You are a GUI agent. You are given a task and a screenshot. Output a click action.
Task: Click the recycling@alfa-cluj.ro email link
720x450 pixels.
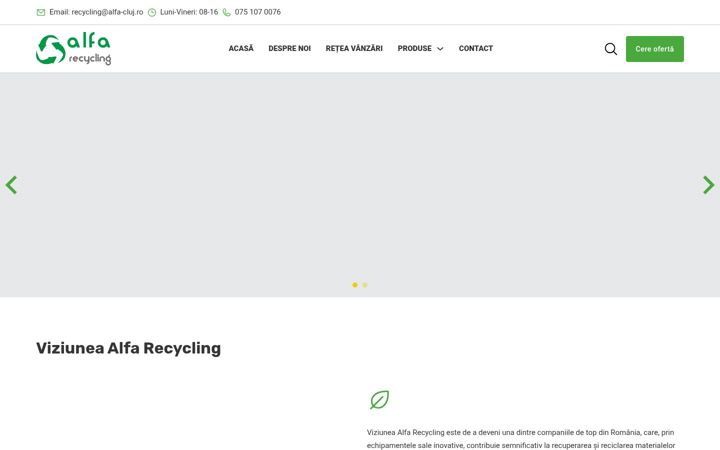pos(107,12)
